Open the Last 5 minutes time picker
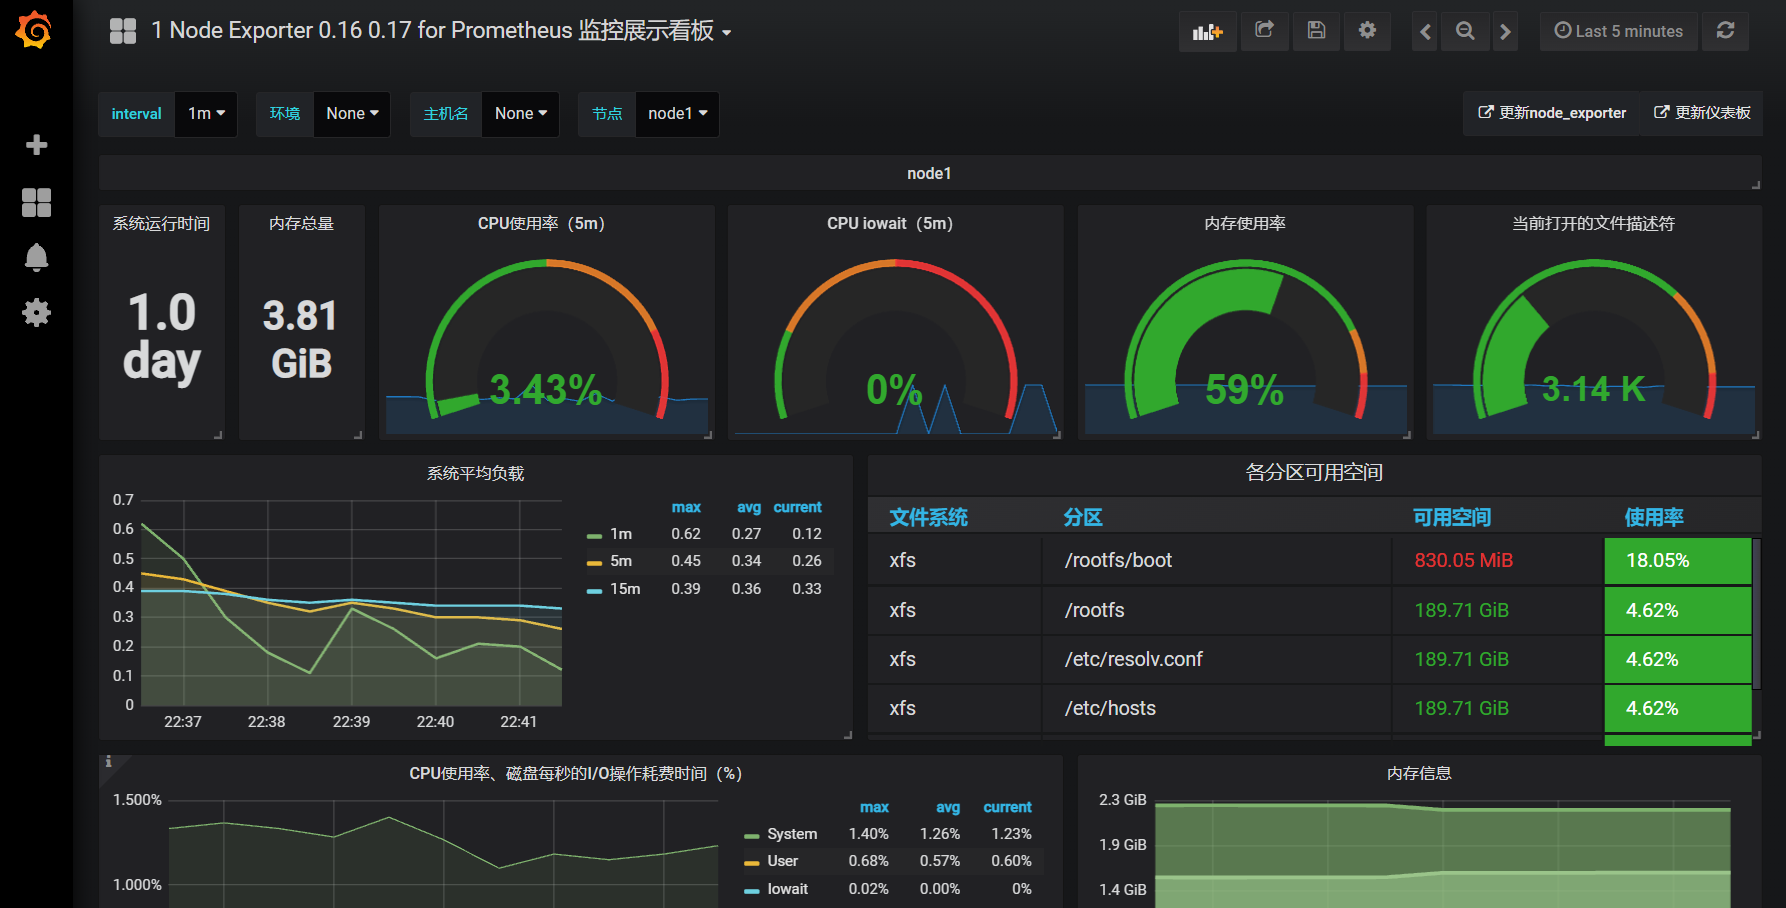The image size is (1786, 908). pyautogui.click(x=1618, y=31)
